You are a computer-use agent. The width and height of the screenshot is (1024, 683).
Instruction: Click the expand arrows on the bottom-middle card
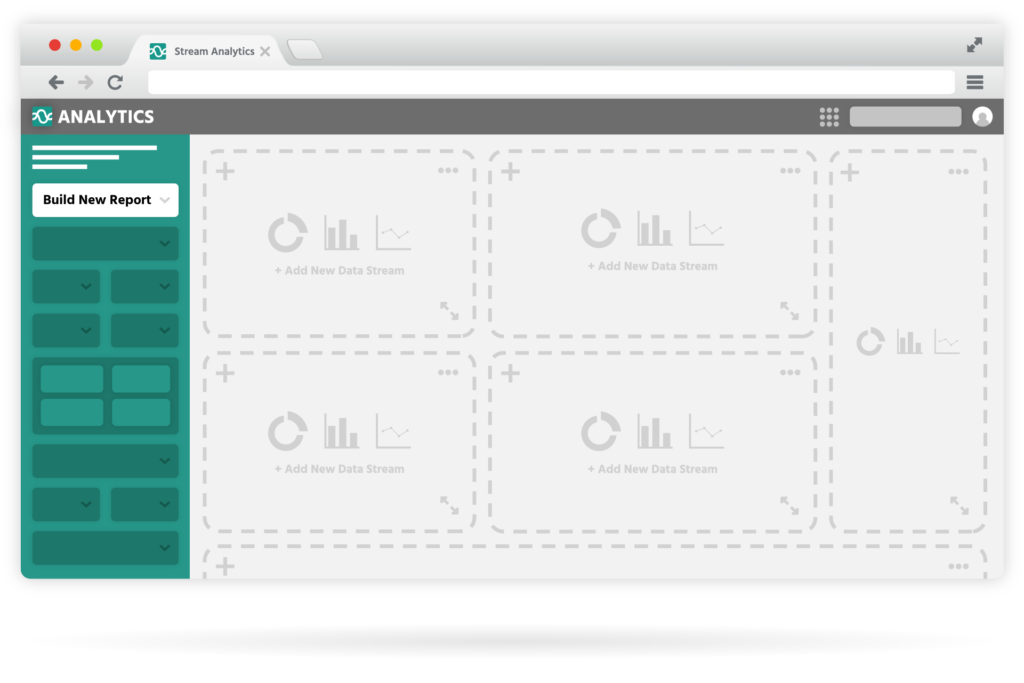[x=790, y=505]
